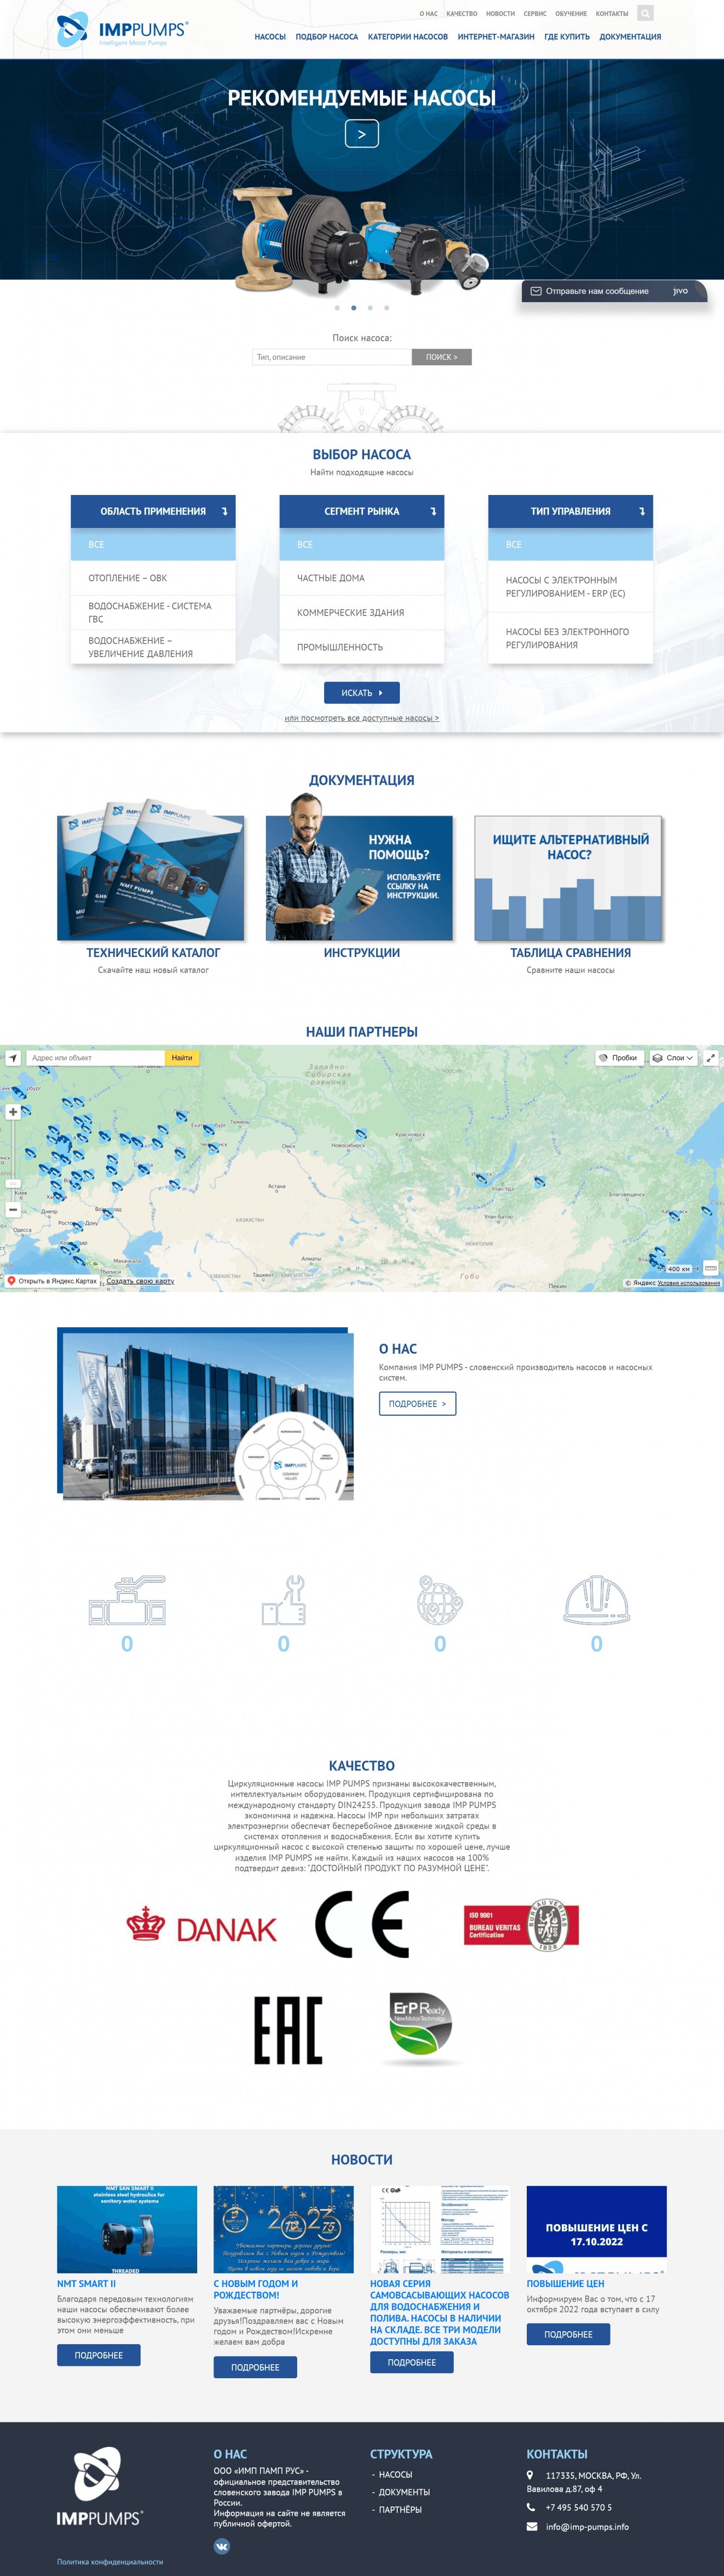Open НАСОСЫ in main navigation
The height and width of the screenshot is (2576, 724).
tap(270, 37)
